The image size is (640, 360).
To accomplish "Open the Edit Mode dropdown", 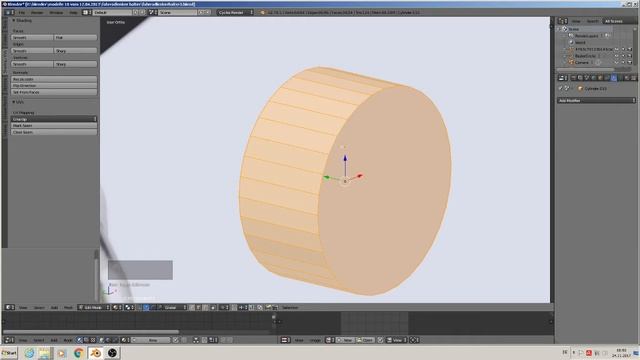I will click(x=94, y=307).
